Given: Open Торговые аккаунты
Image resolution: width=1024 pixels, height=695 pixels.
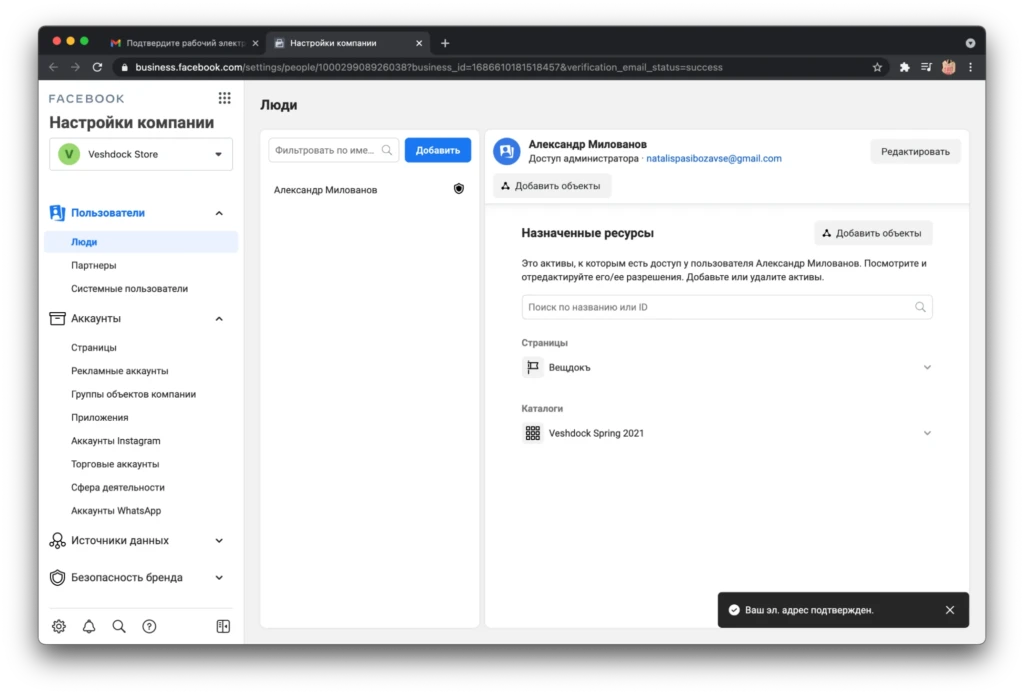Looking at the screenshot, I should point(115,464).
